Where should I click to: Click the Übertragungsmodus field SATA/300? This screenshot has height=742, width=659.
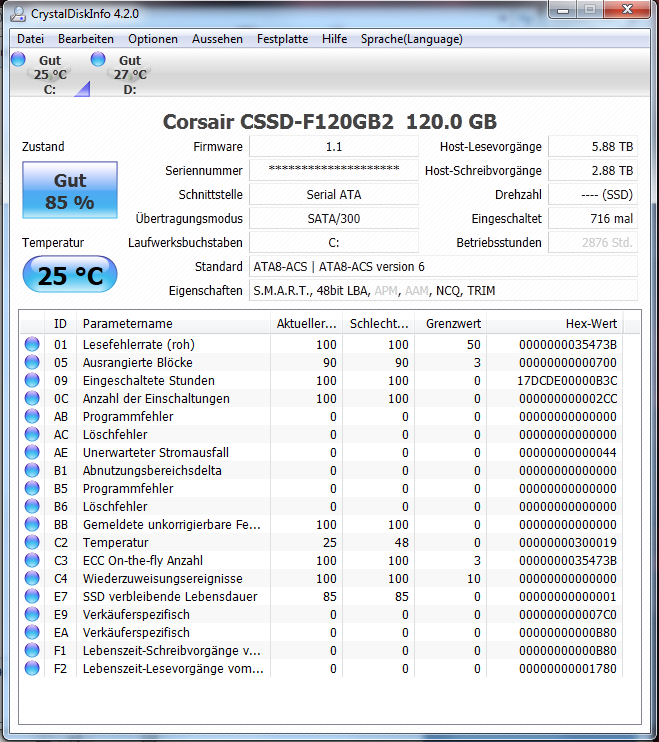[x=334, y=219]
